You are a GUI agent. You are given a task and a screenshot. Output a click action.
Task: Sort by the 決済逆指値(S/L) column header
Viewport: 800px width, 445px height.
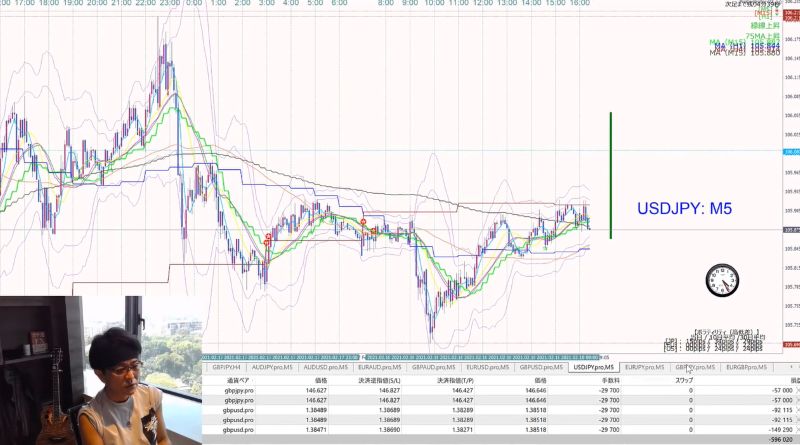pos(379,380)
